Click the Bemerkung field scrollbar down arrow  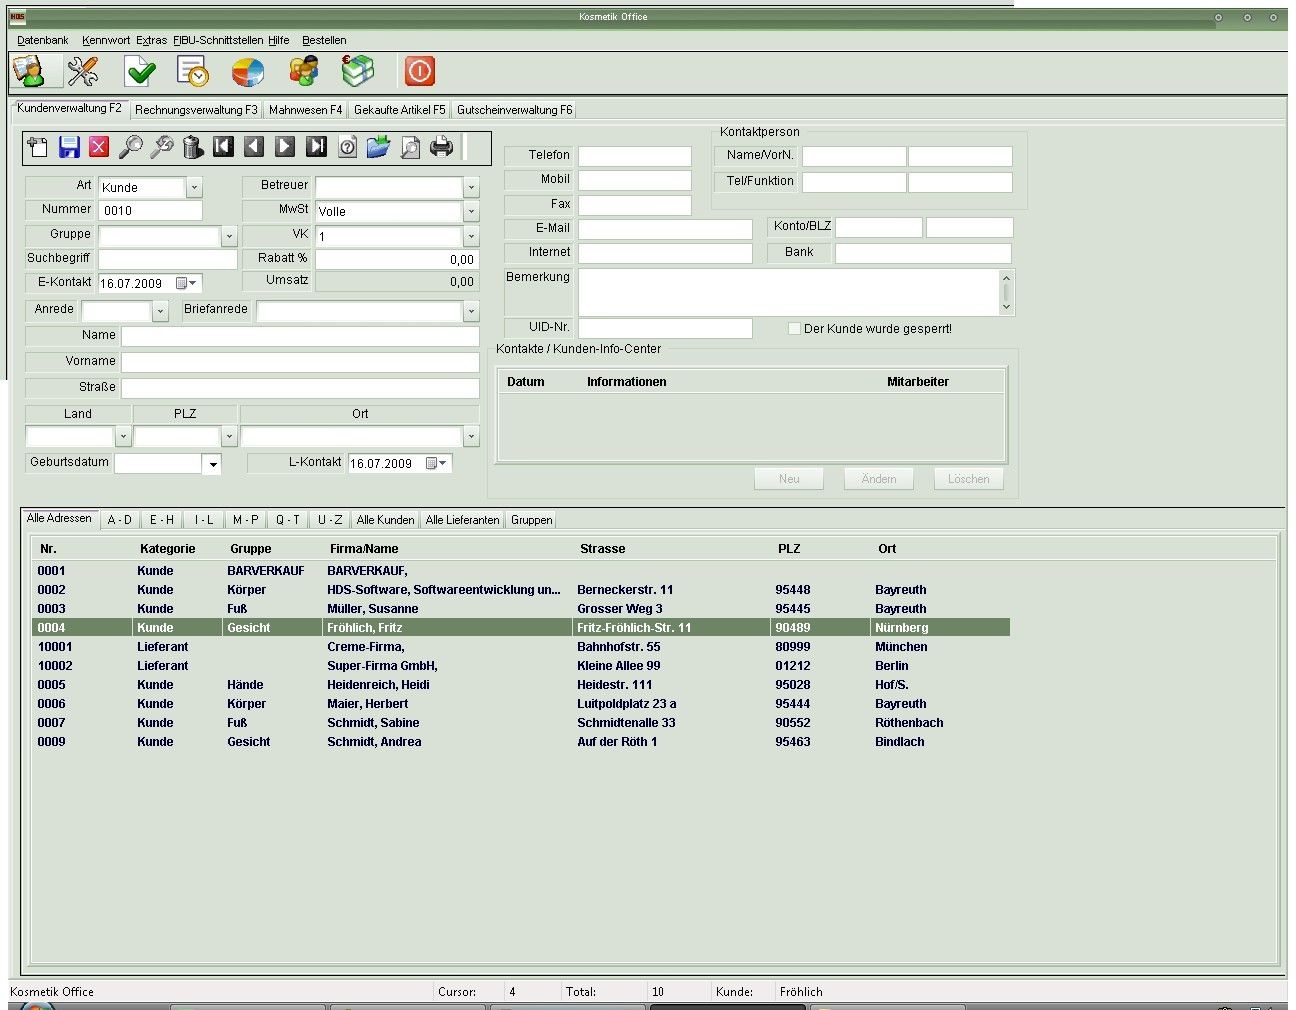(1006, 307)
